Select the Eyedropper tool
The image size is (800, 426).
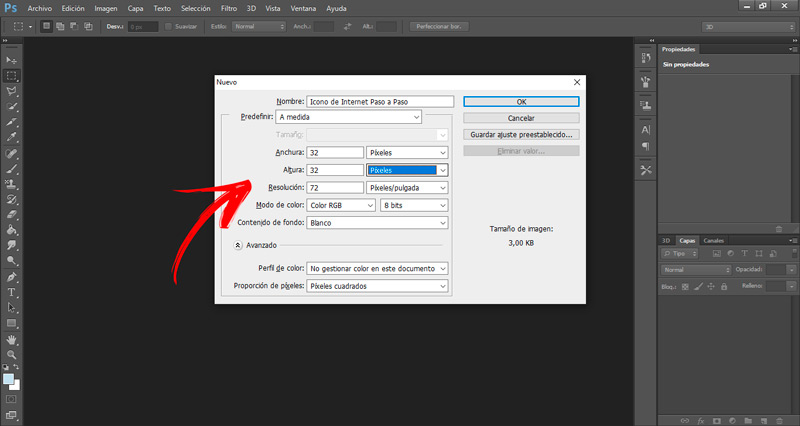[11, 137]
